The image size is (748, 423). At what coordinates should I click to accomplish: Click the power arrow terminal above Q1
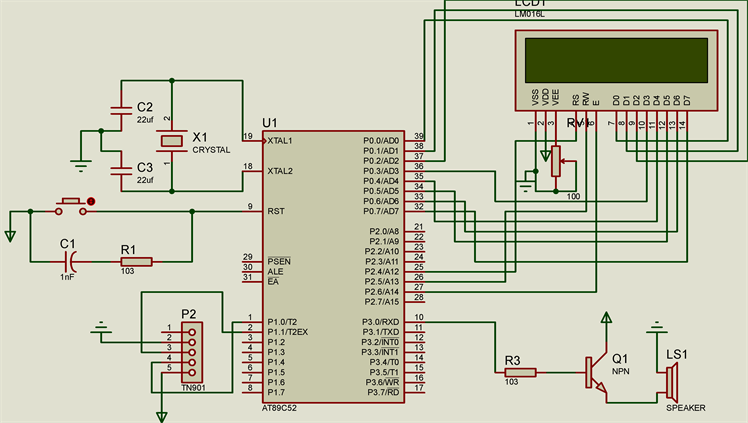[x=605, y=319]
